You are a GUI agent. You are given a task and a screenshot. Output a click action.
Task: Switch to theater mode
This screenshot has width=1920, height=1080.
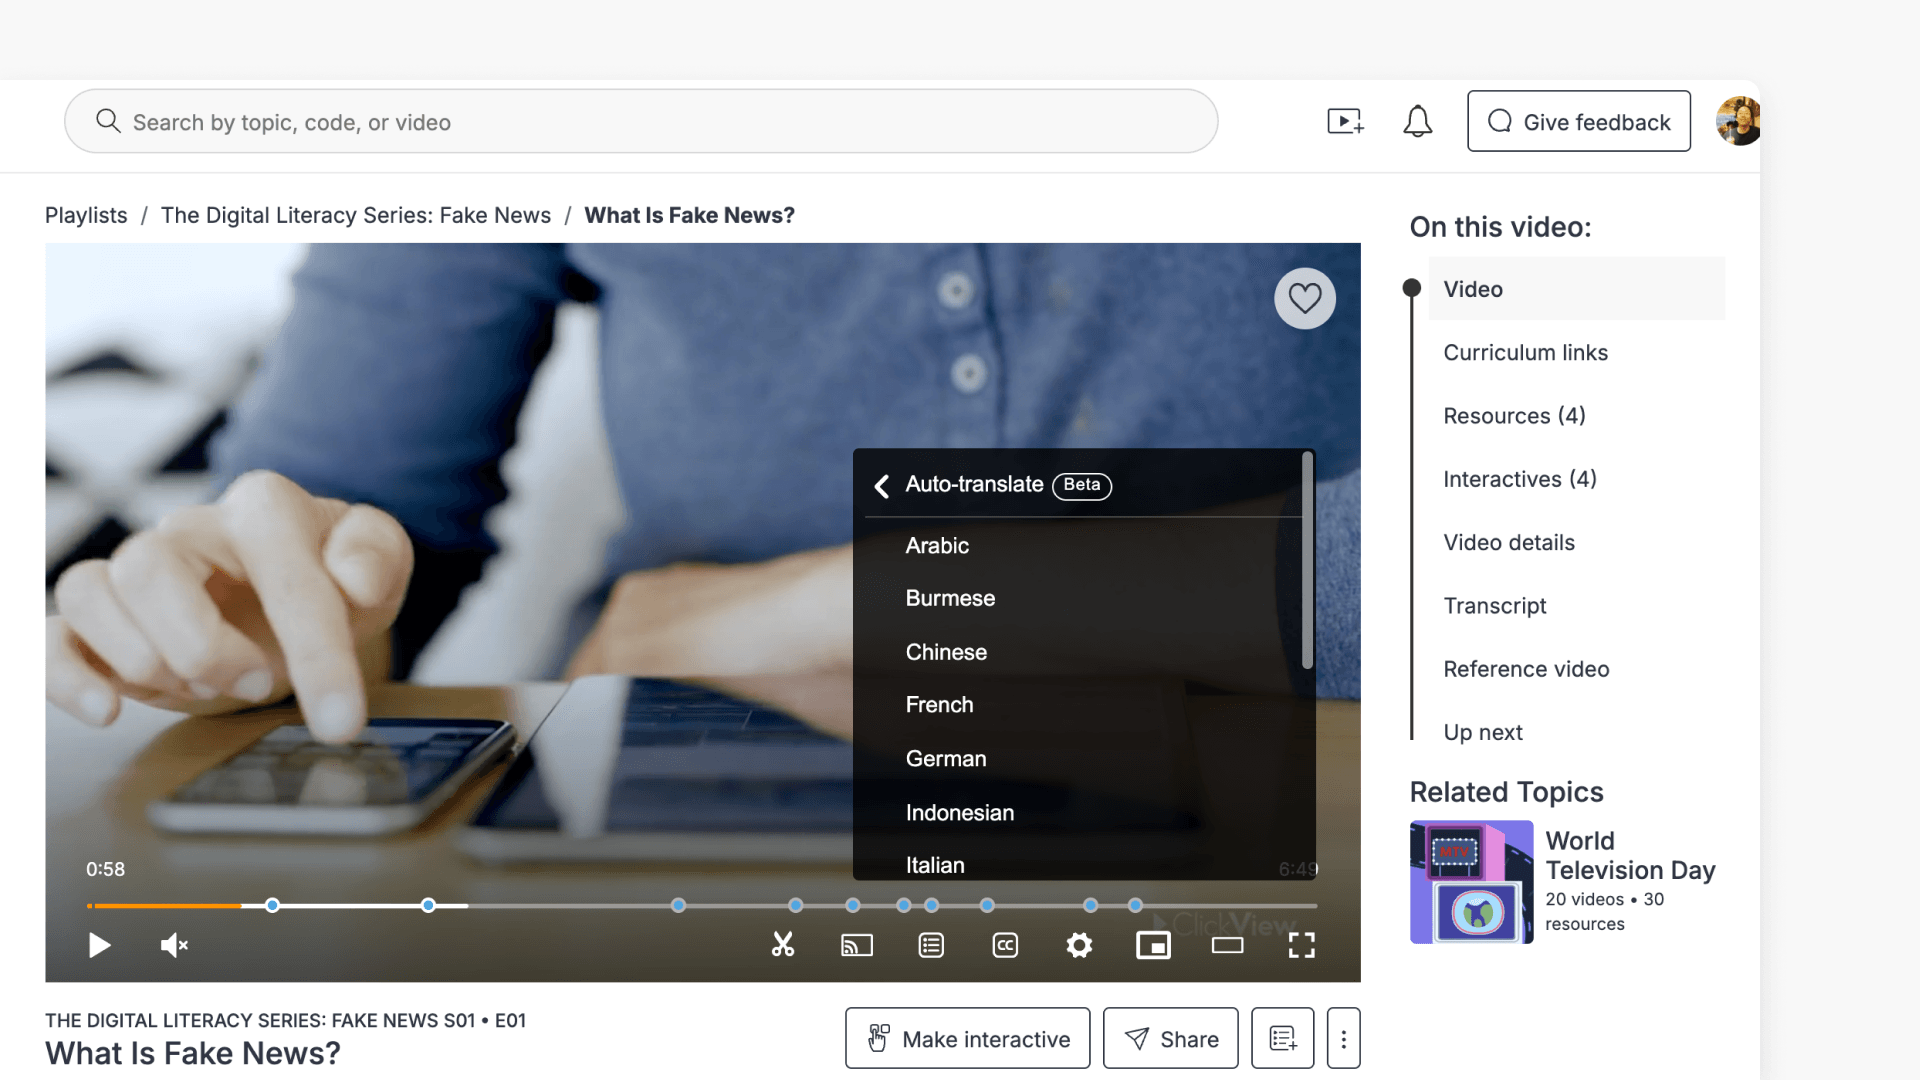pyautogui.click(x=1227, y=945)
